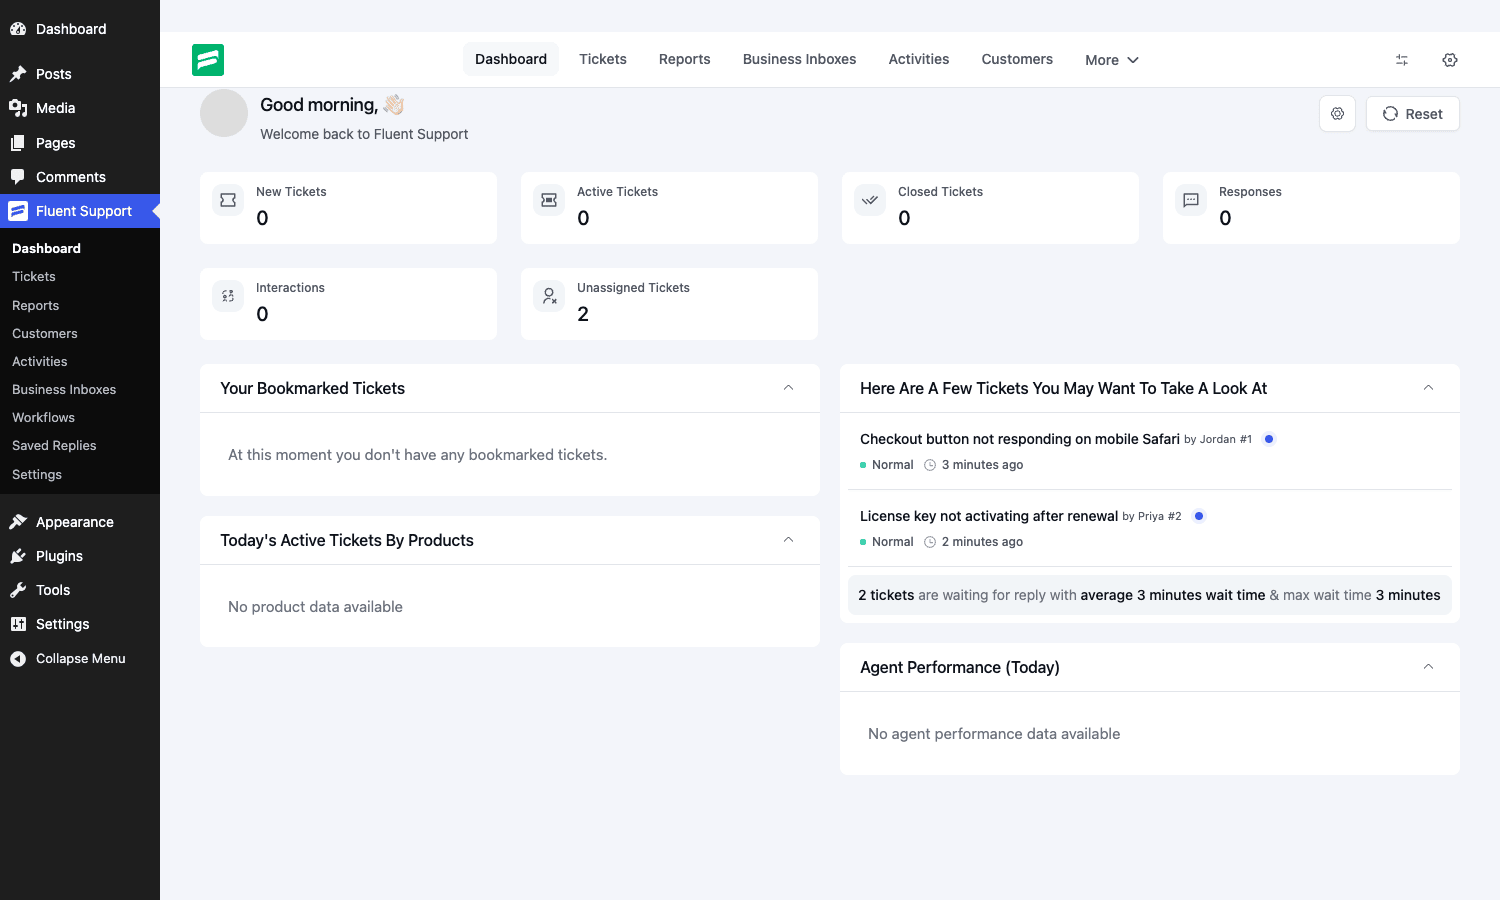Open the Customers tab
This screenshot has width=1500, height=900.
(1017, 59)
